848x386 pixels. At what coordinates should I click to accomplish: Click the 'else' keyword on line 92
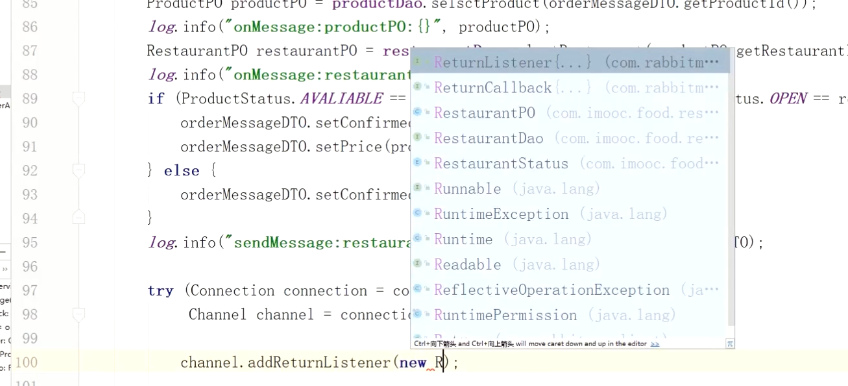181,171
